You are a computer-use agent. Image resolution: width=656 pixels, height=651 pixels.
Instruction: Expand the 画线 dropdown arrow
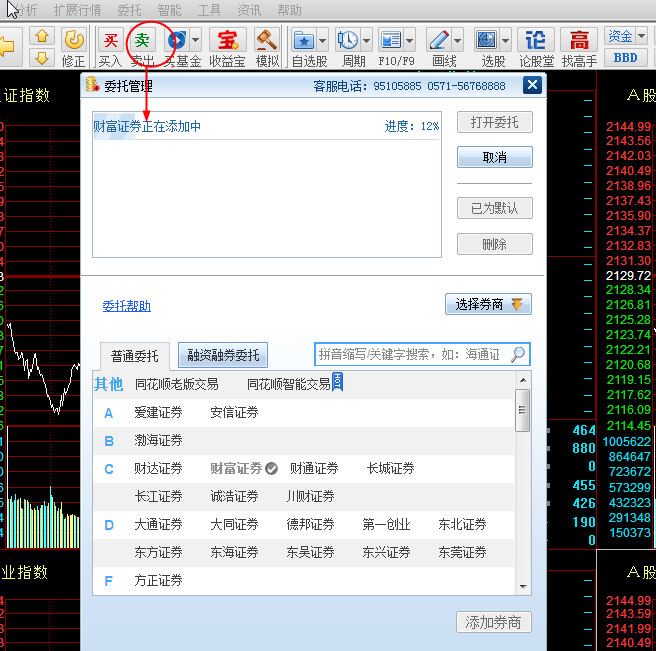pyautogui.click(x=458, y=41)
